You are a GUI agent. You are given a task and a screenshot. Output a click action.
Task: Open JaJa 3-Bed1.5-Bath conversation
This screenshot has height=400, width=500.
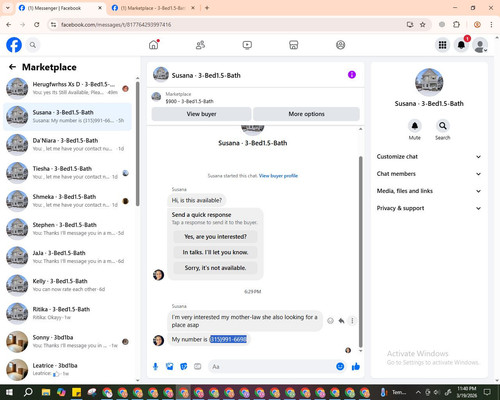(x=68, y=257)
